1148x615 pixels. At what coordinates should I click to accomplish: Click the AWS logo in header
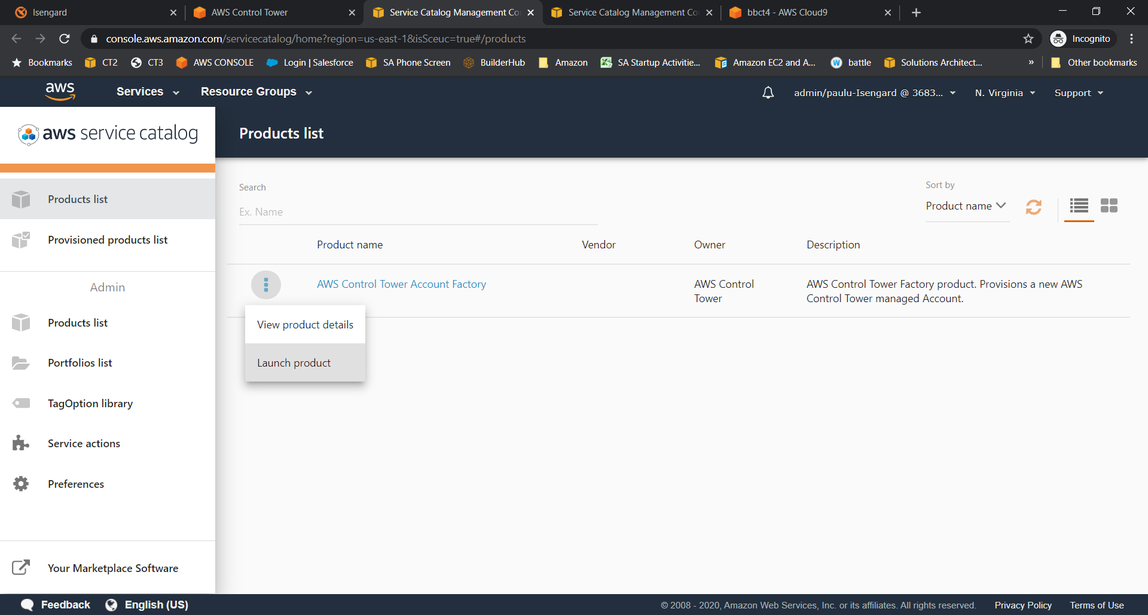60,92
